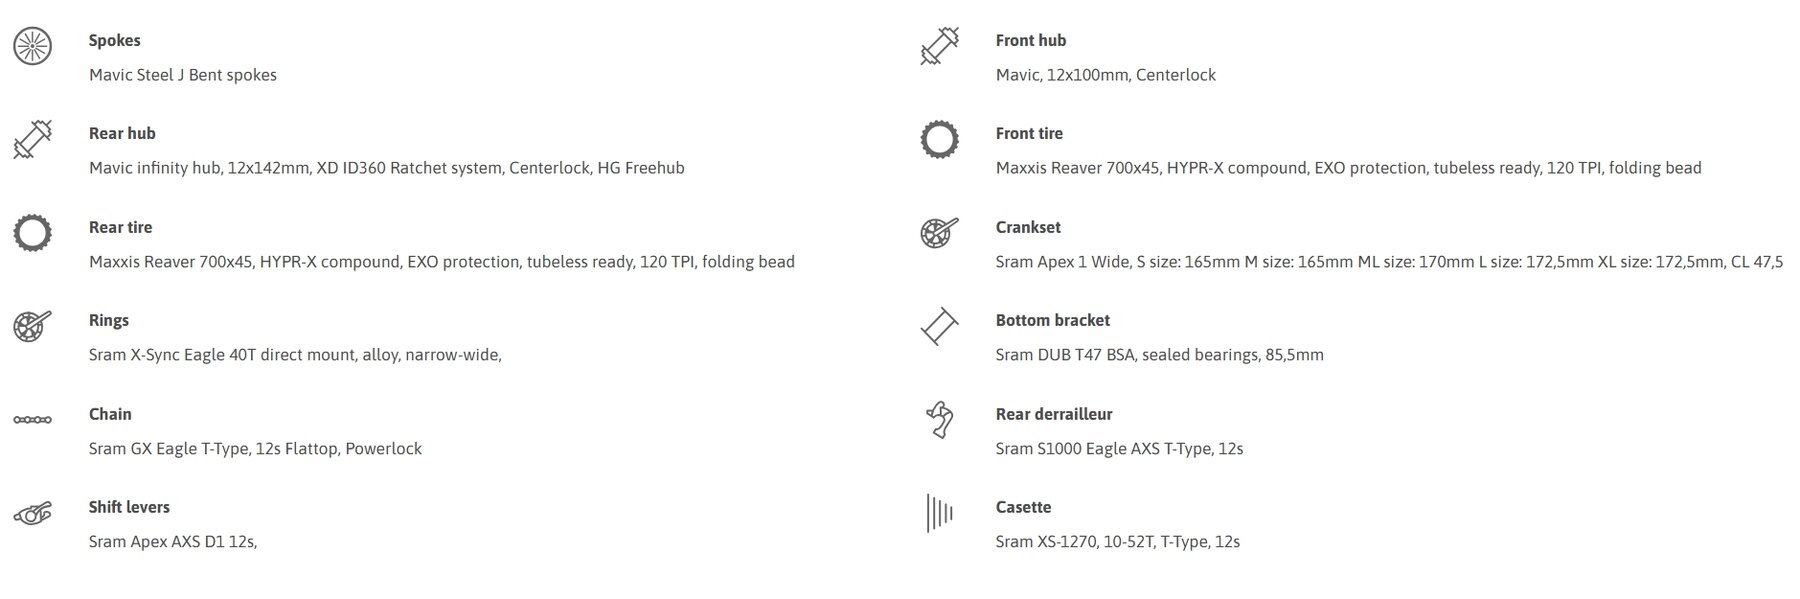Click the Sram Apex AXS D1 shifter text
1800x599 pixels.
point(173,542)
